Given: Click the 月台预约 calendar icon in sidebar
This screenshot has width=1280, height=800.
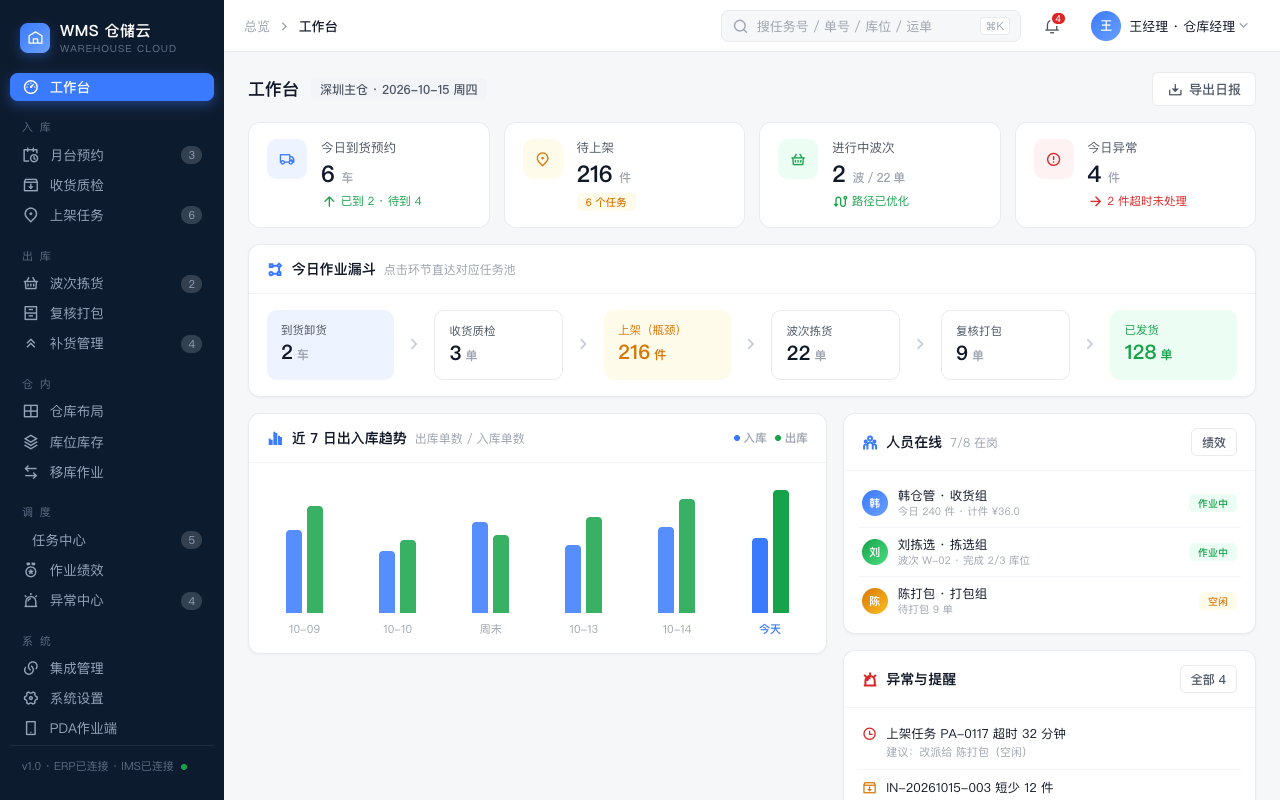Looking at the screenshot, I should pos(31,155).
